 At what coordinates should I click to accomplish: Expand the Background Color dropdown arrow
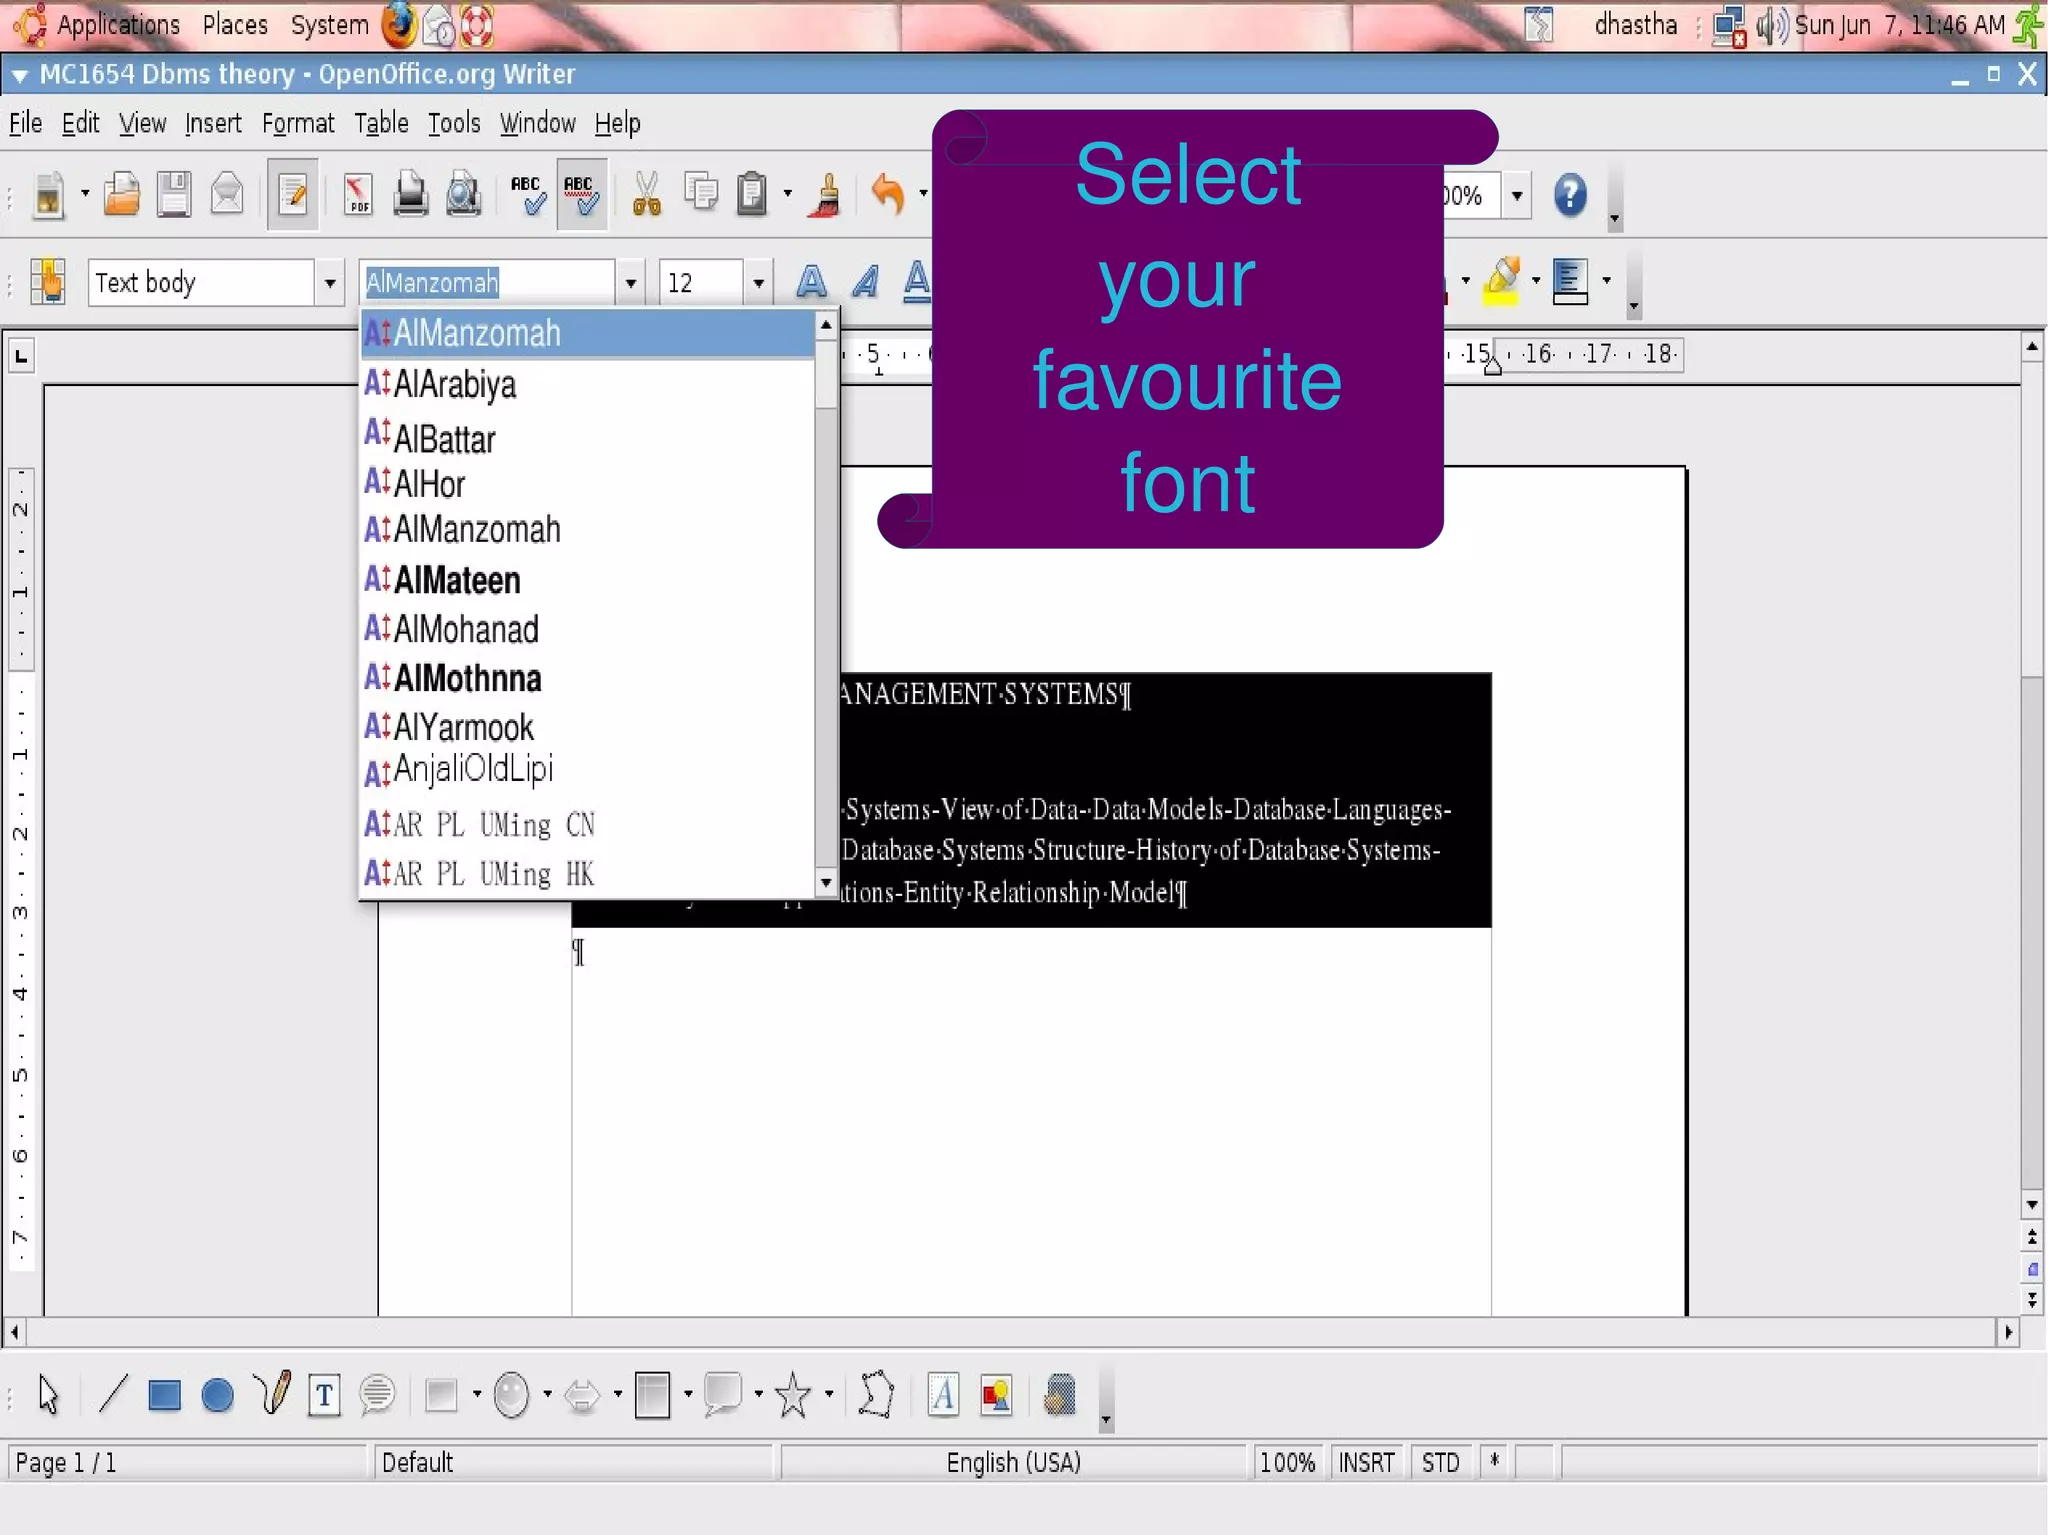(x=1606, y=281)
